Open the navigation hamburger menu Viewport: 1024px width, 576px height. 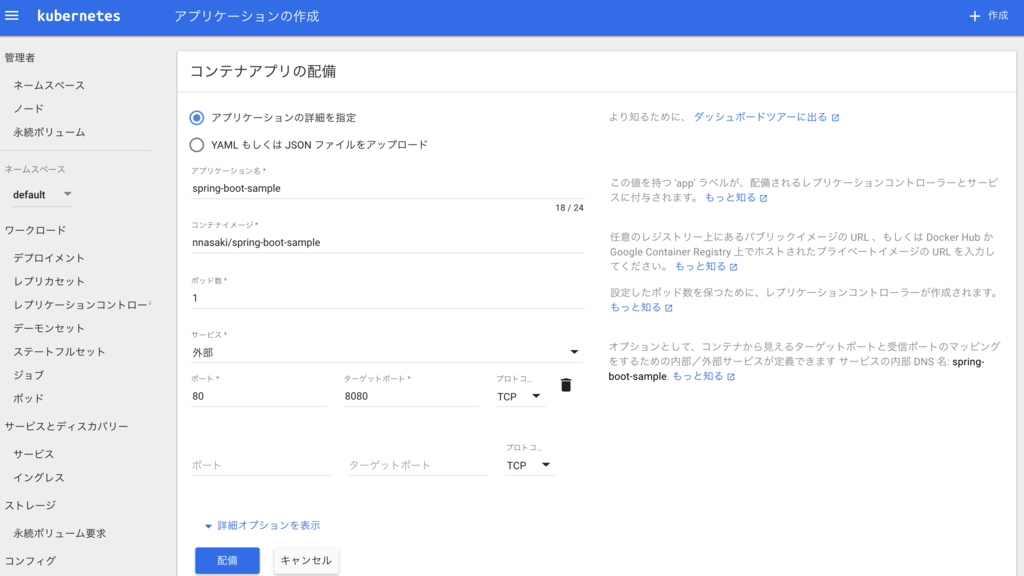point(13,15)
